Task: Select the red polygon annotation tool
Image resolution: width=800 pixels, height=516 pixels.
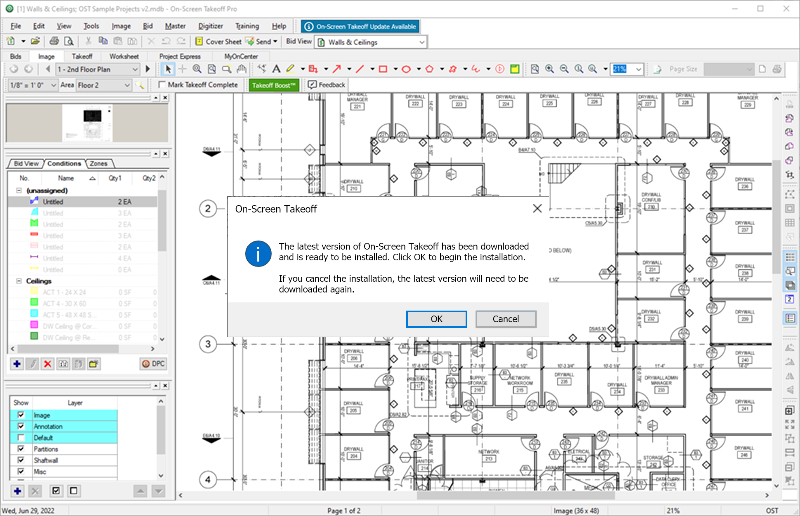Action: pos(430,69)
